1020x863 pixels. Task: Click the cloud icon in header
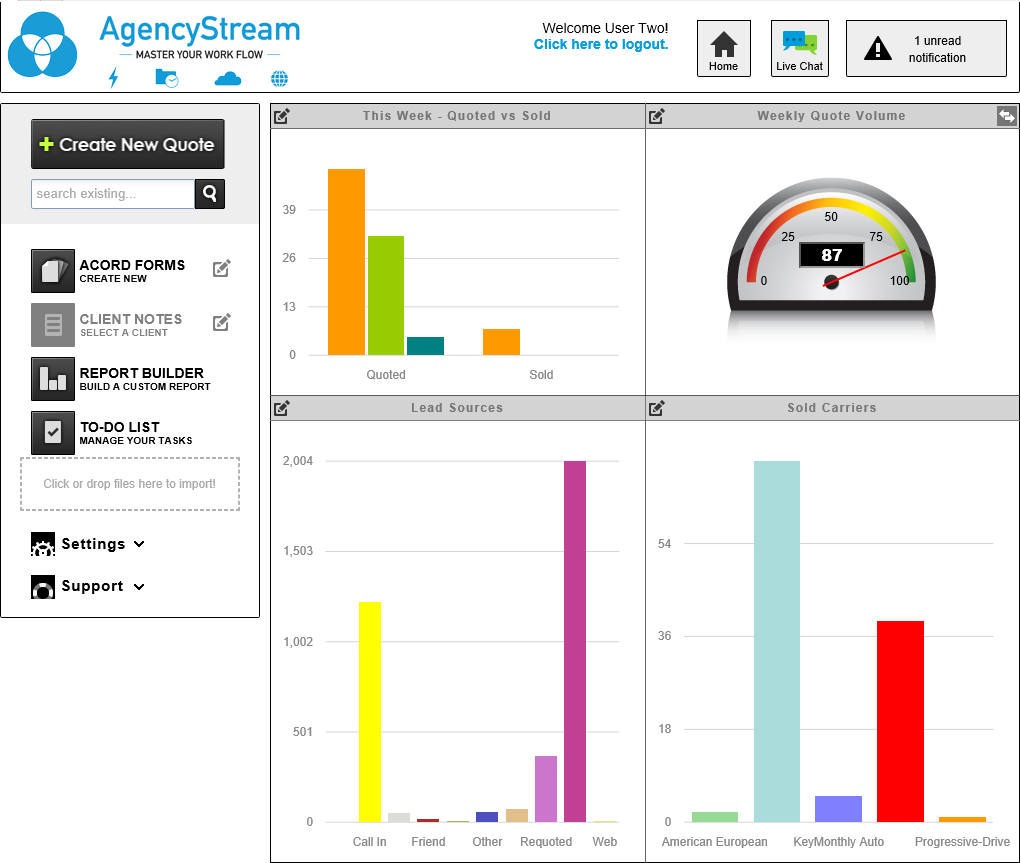tap(228, 78)
